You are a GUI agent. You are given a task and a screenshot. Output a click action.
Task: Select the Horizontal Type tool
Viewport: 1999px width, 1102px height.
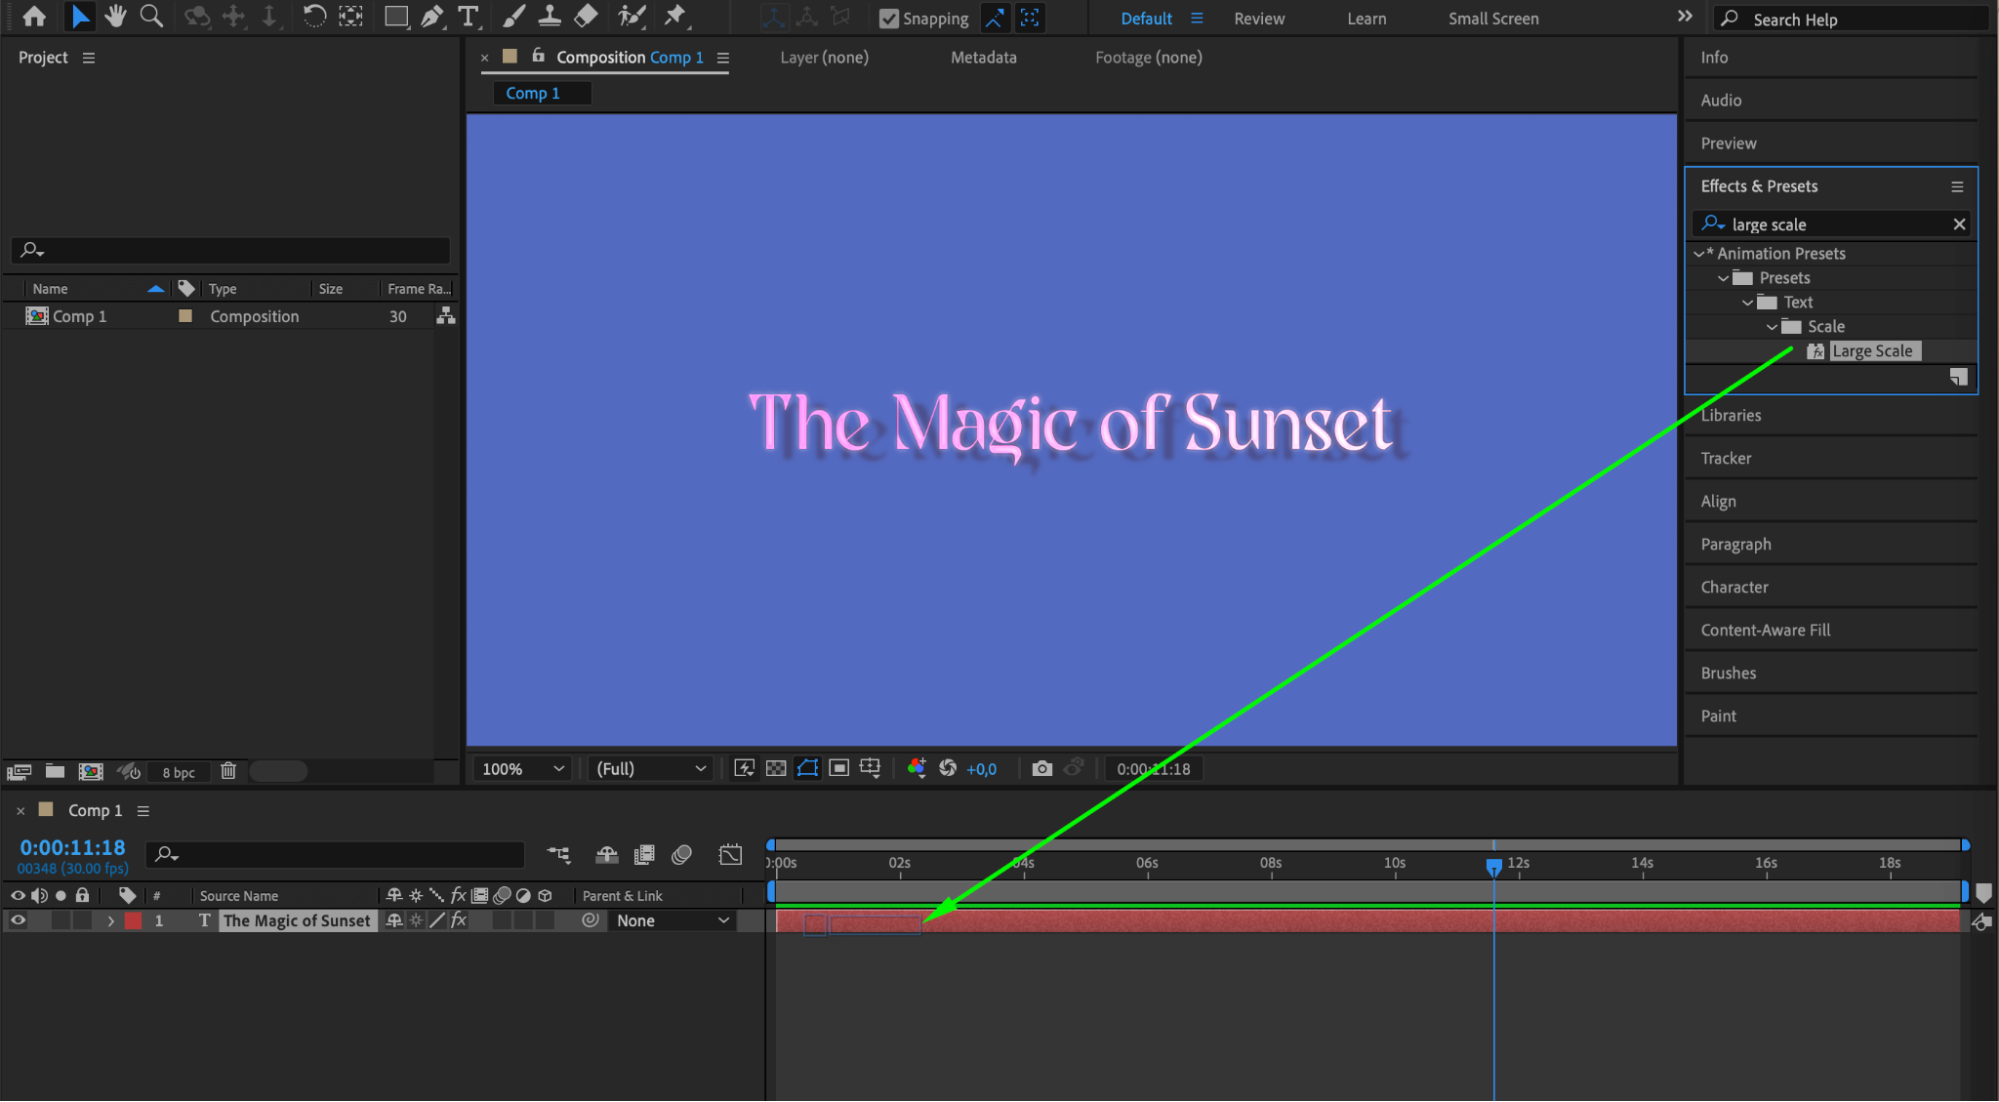coord(467,16)
